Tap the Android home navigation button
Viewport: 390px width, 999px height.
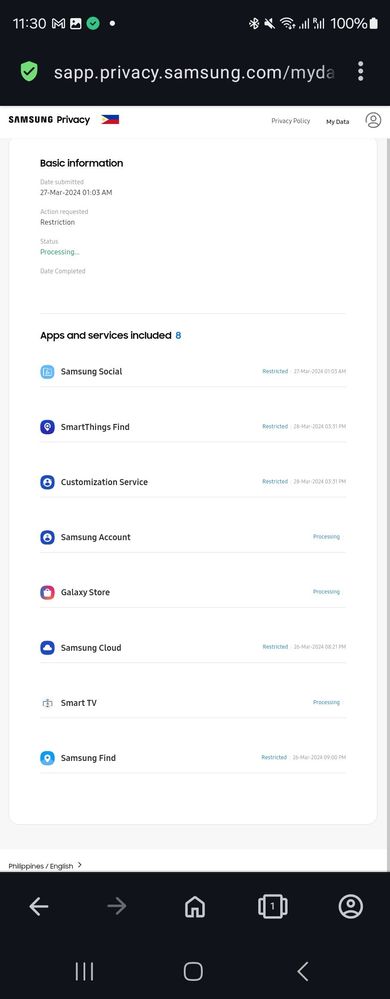193,971
